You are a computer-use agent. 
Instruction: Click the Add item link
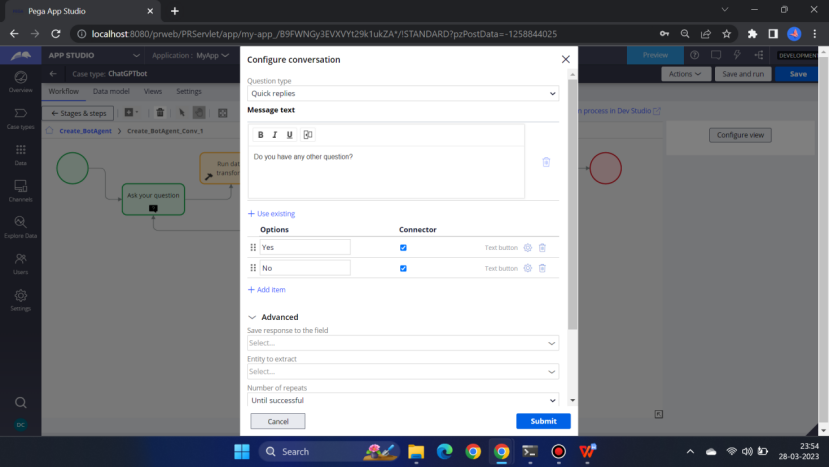point(267,290)
